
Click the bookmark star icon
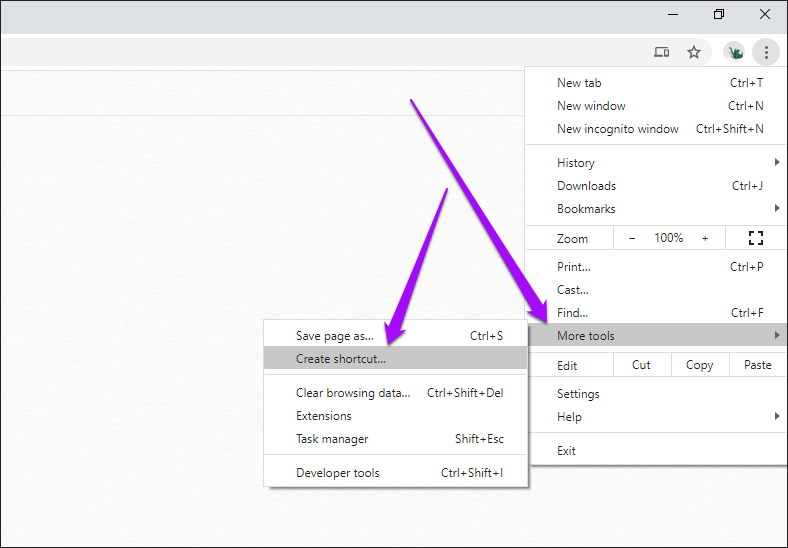(x=694, y=52)
